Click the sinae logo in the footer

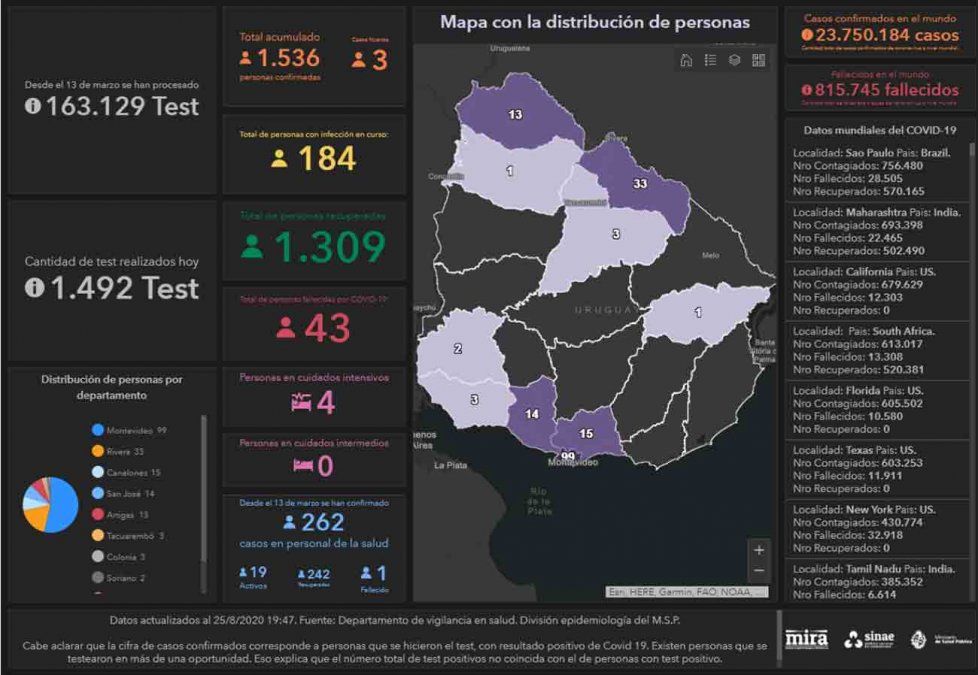point(868,639)
